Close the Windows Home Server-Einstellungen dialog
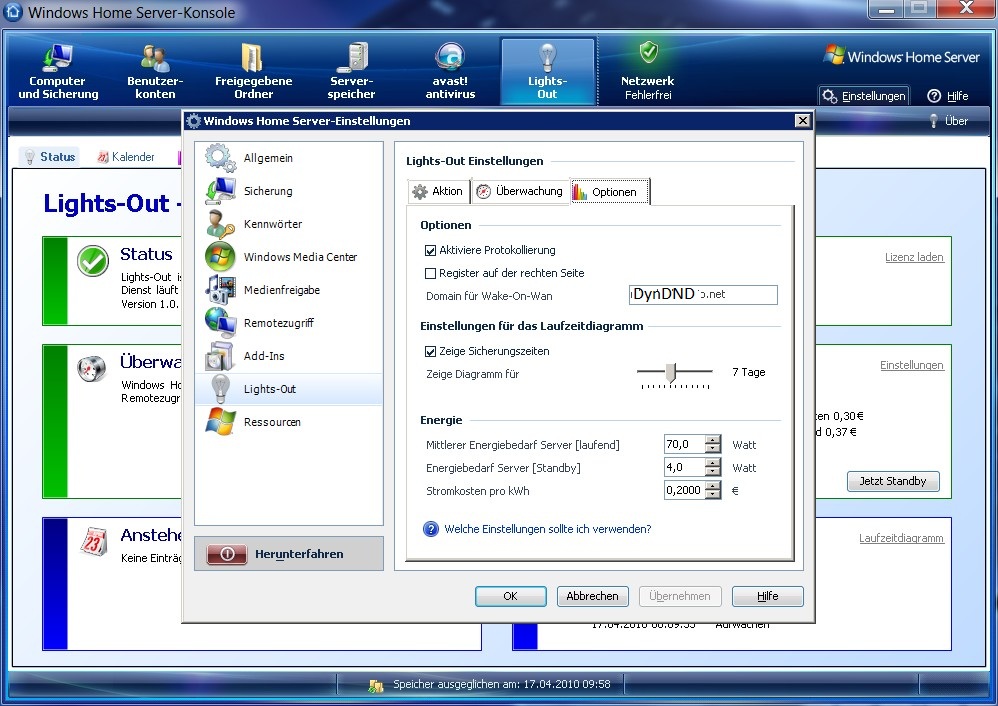Viewport: 998px width, 706px height. pyautogui.click(x=803, y=120)
